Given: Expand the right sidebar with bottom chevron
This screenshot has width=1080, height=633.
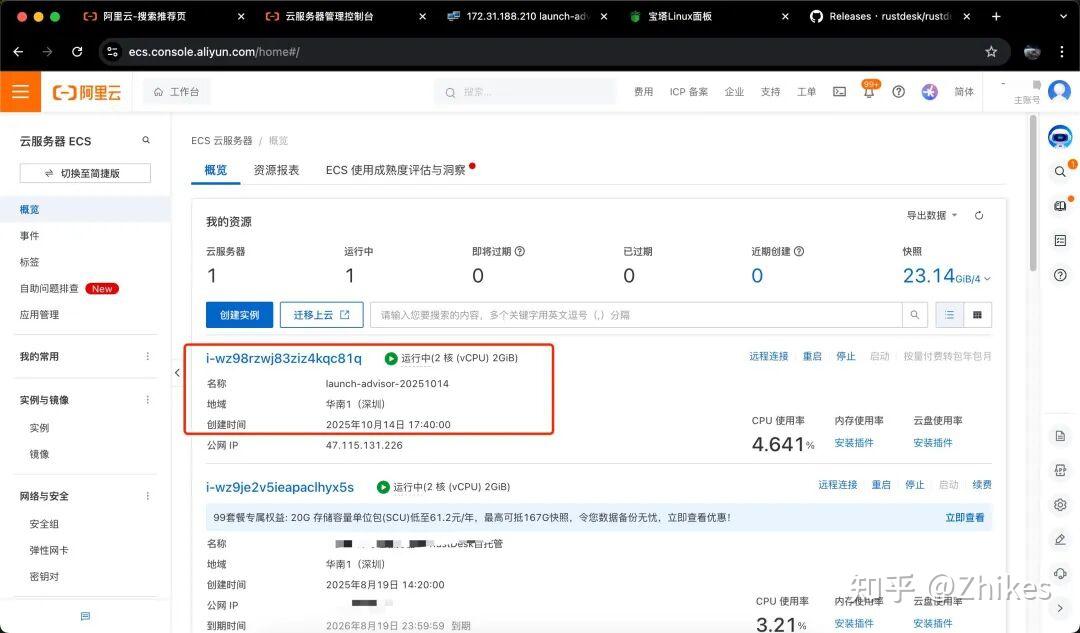Looking at the screenshot, I should click(1060, 608).
